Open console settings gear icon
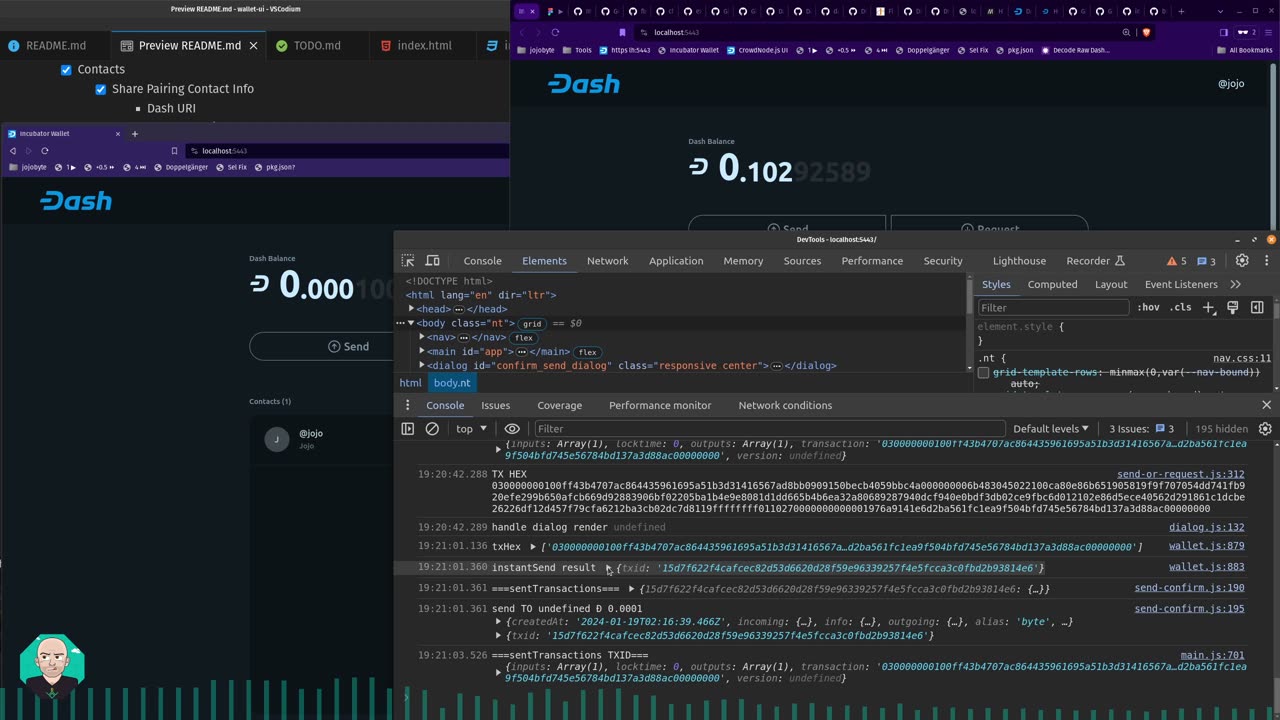The image size is (1280, 720). tap(1265, 429)
